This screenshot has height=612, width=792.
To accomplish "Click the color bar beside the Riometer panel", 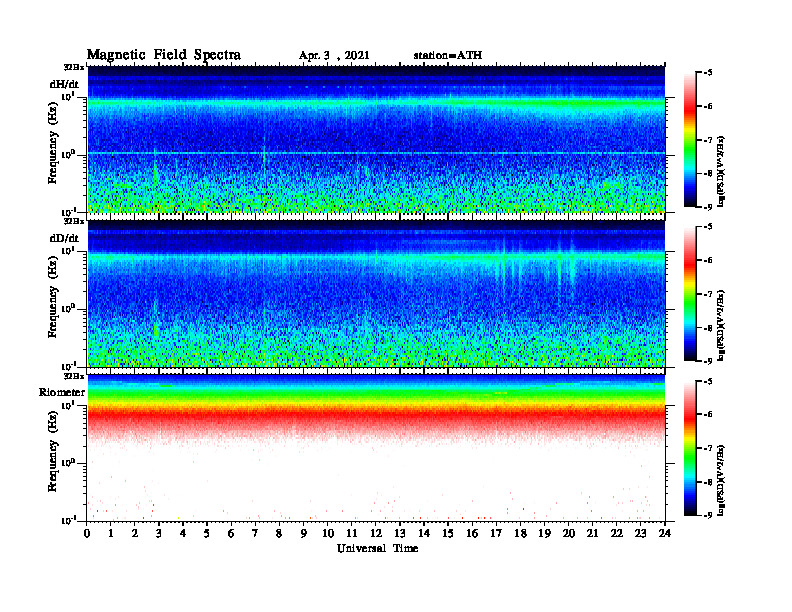I will 689,448.
